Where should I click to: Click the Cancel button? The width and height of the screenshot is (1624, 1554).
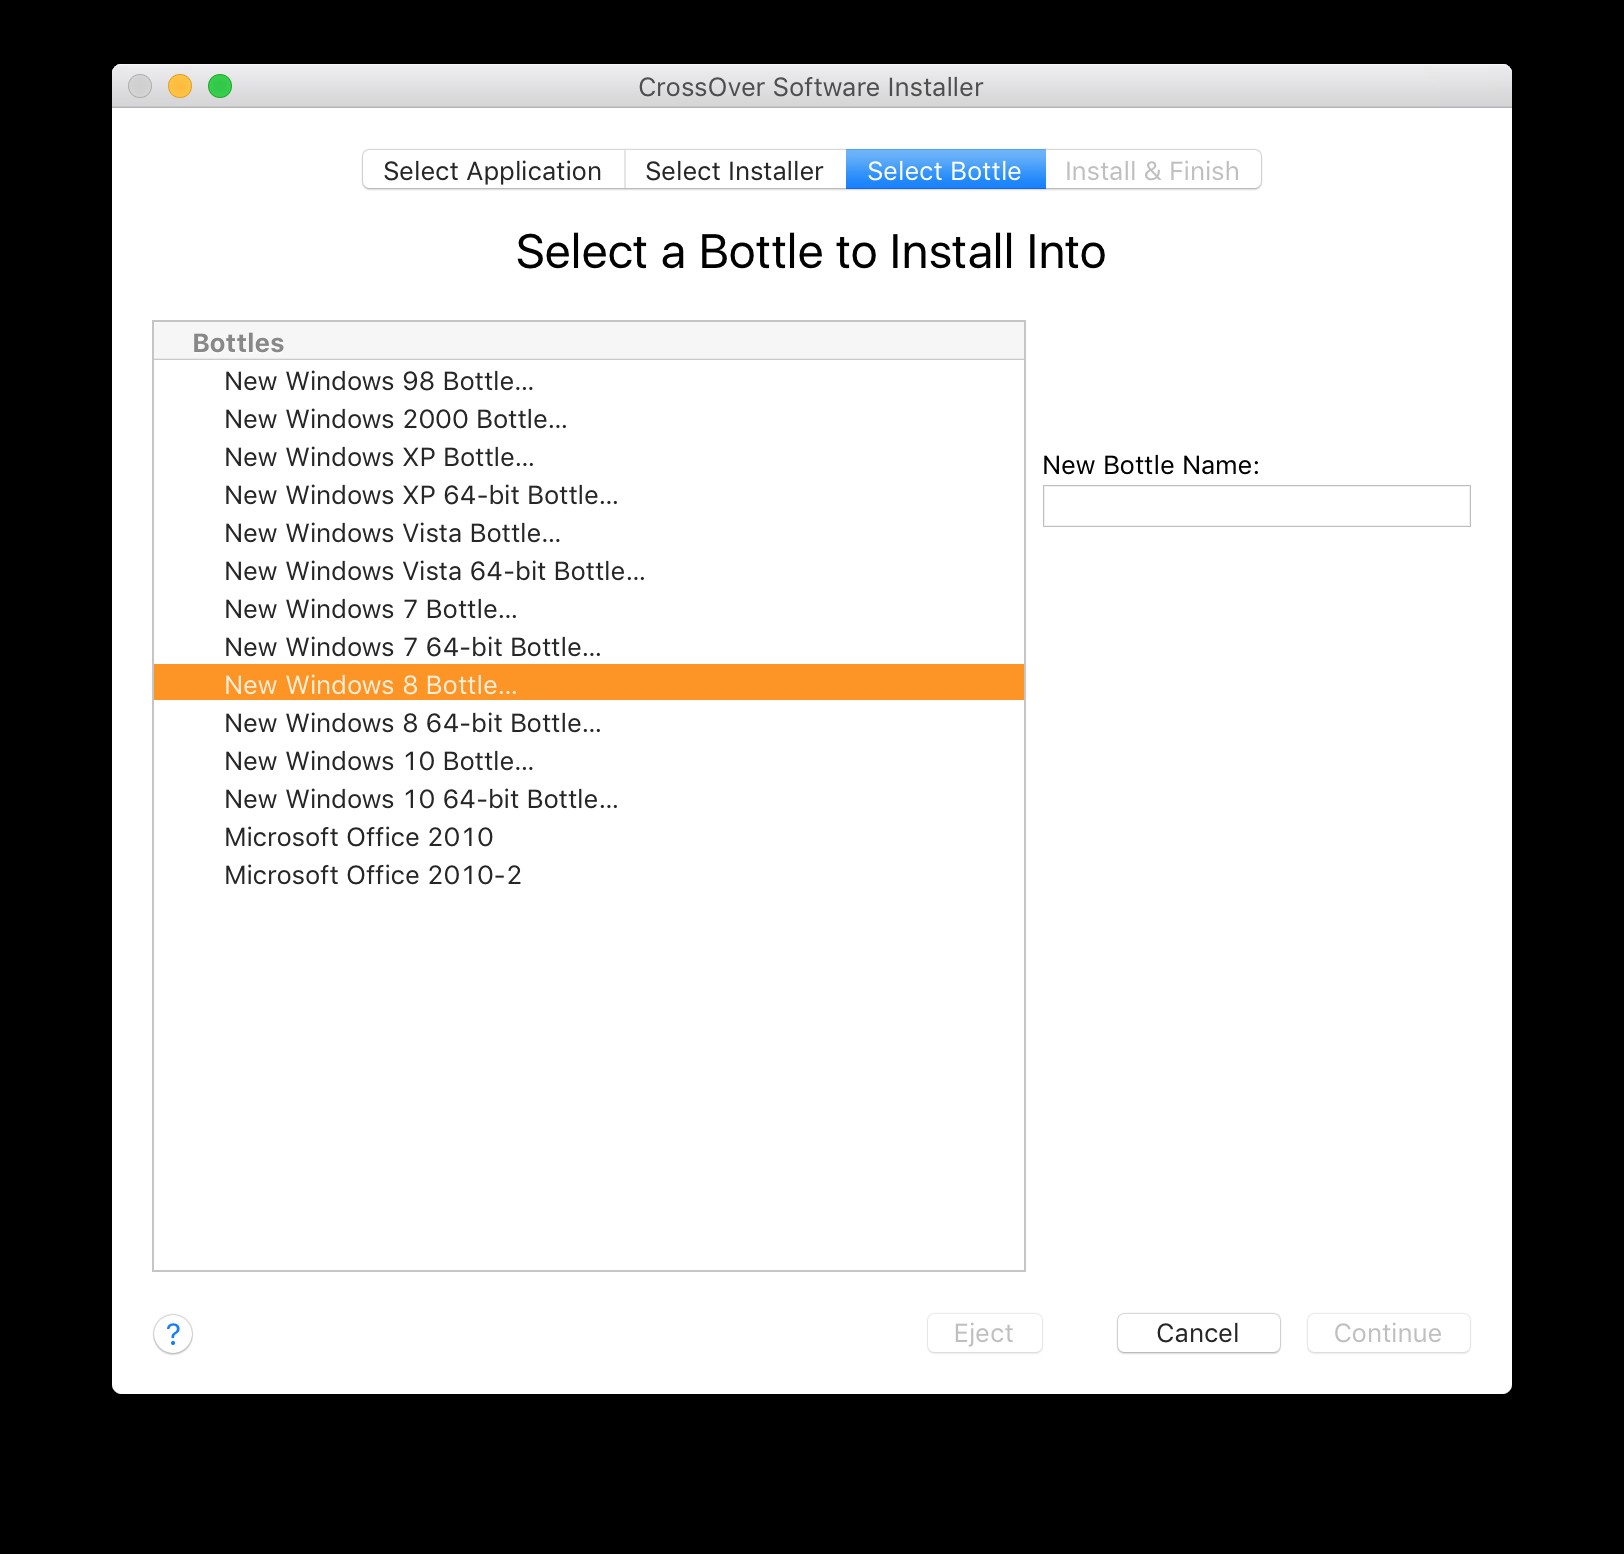point(1197,1333)
